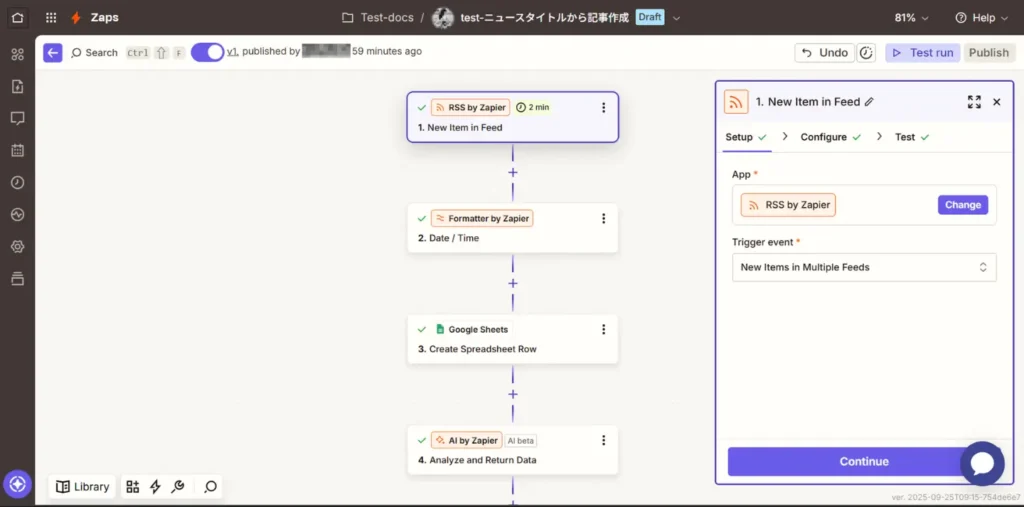Expand the Help menu
Viewport: 1024px width, 507px height.
(x=982, y=18)
